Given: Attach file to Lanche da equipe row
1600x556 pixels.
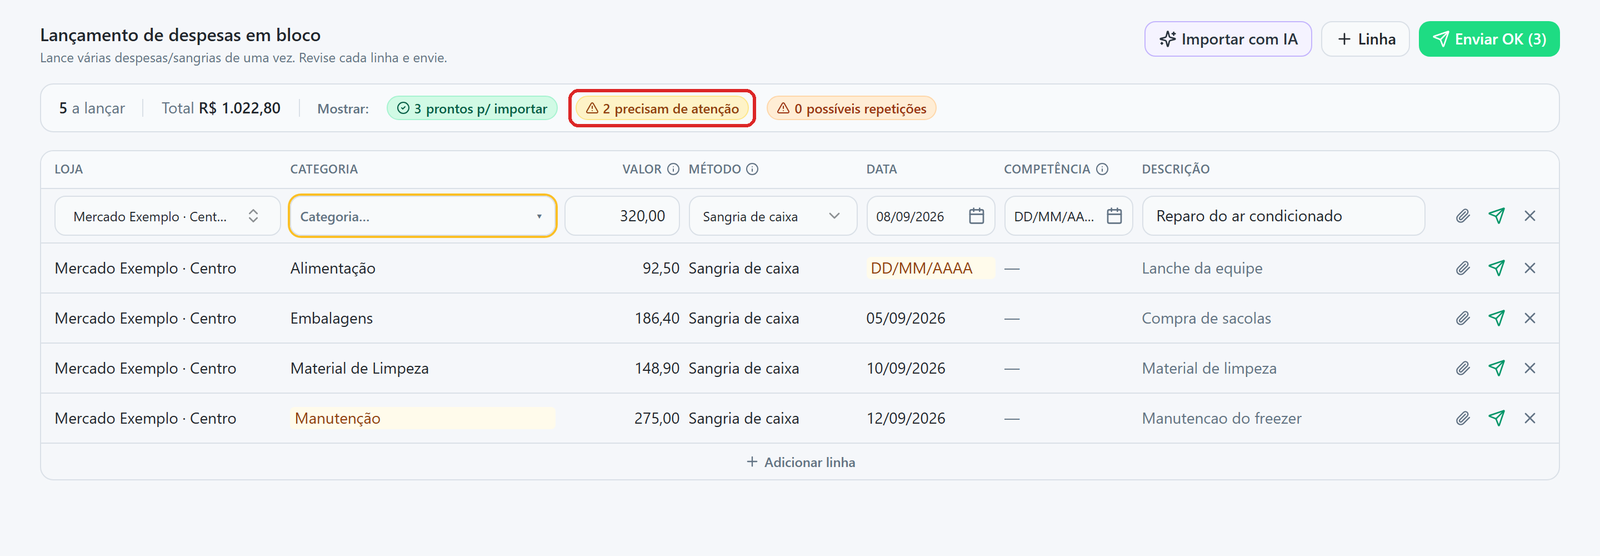Looking at the screenshot, I should pyautogui.click(x=1463, y=268).
